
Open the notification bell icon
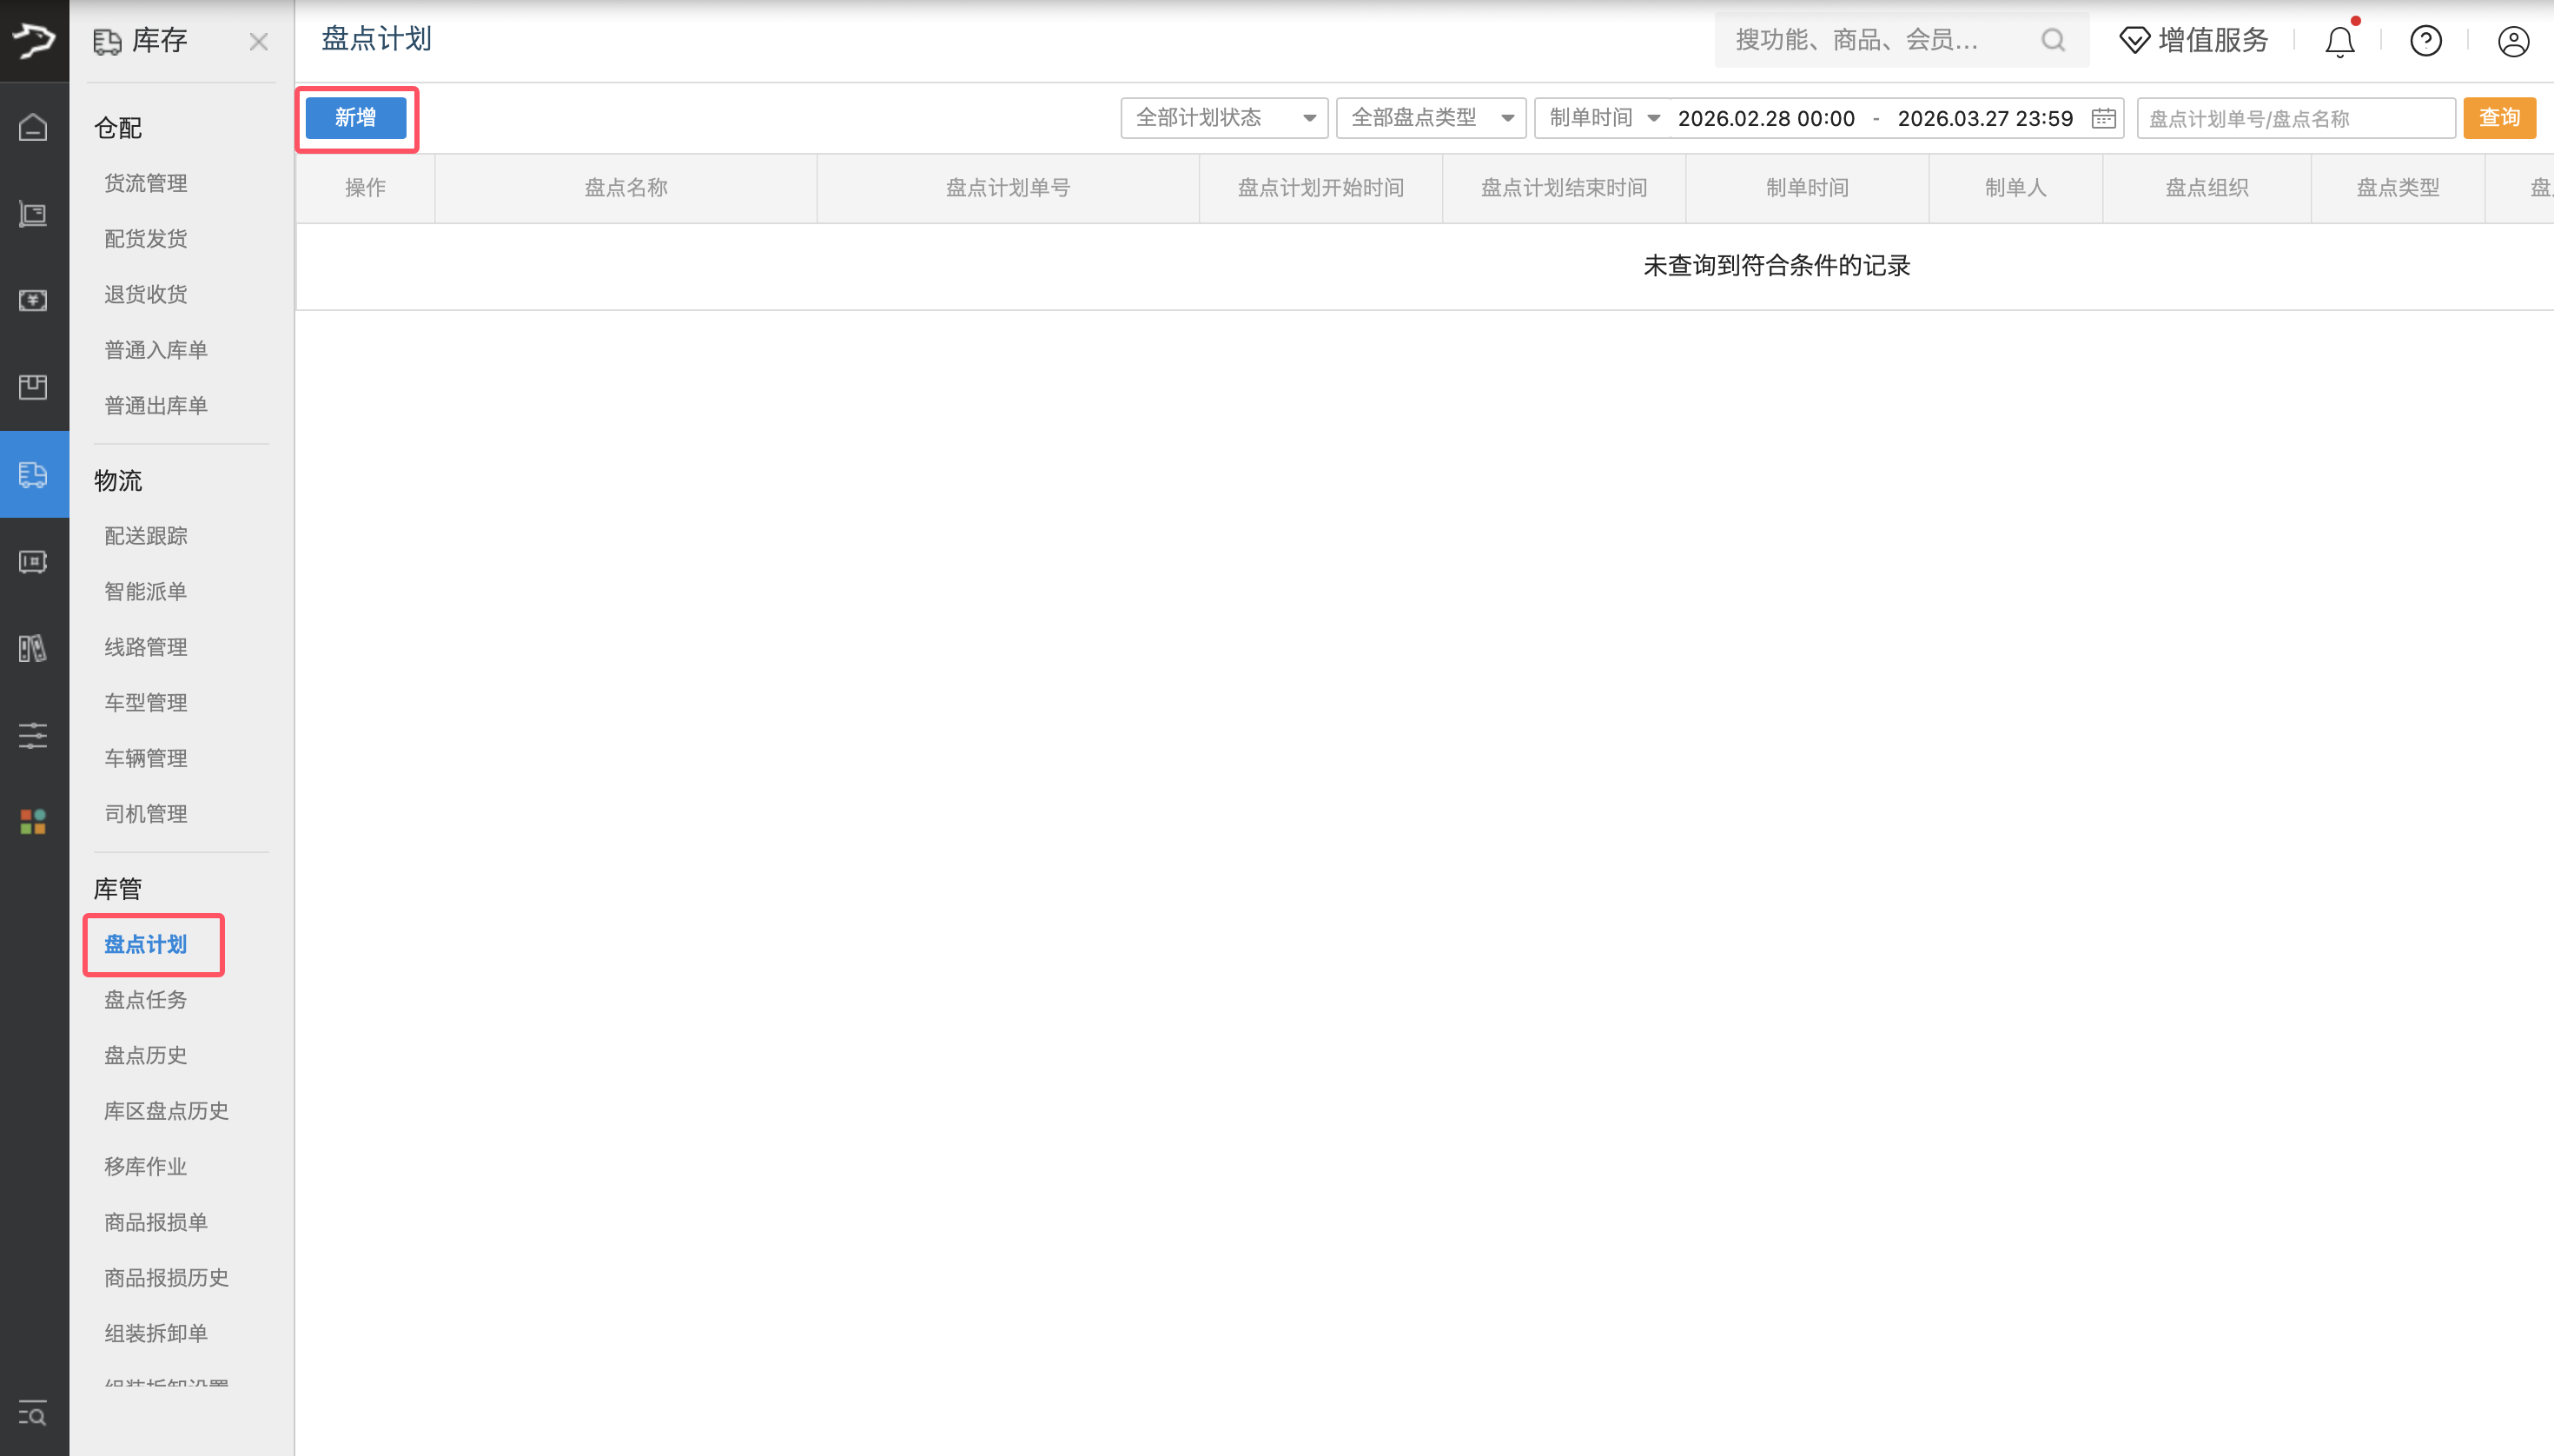tap(2339, 41)
